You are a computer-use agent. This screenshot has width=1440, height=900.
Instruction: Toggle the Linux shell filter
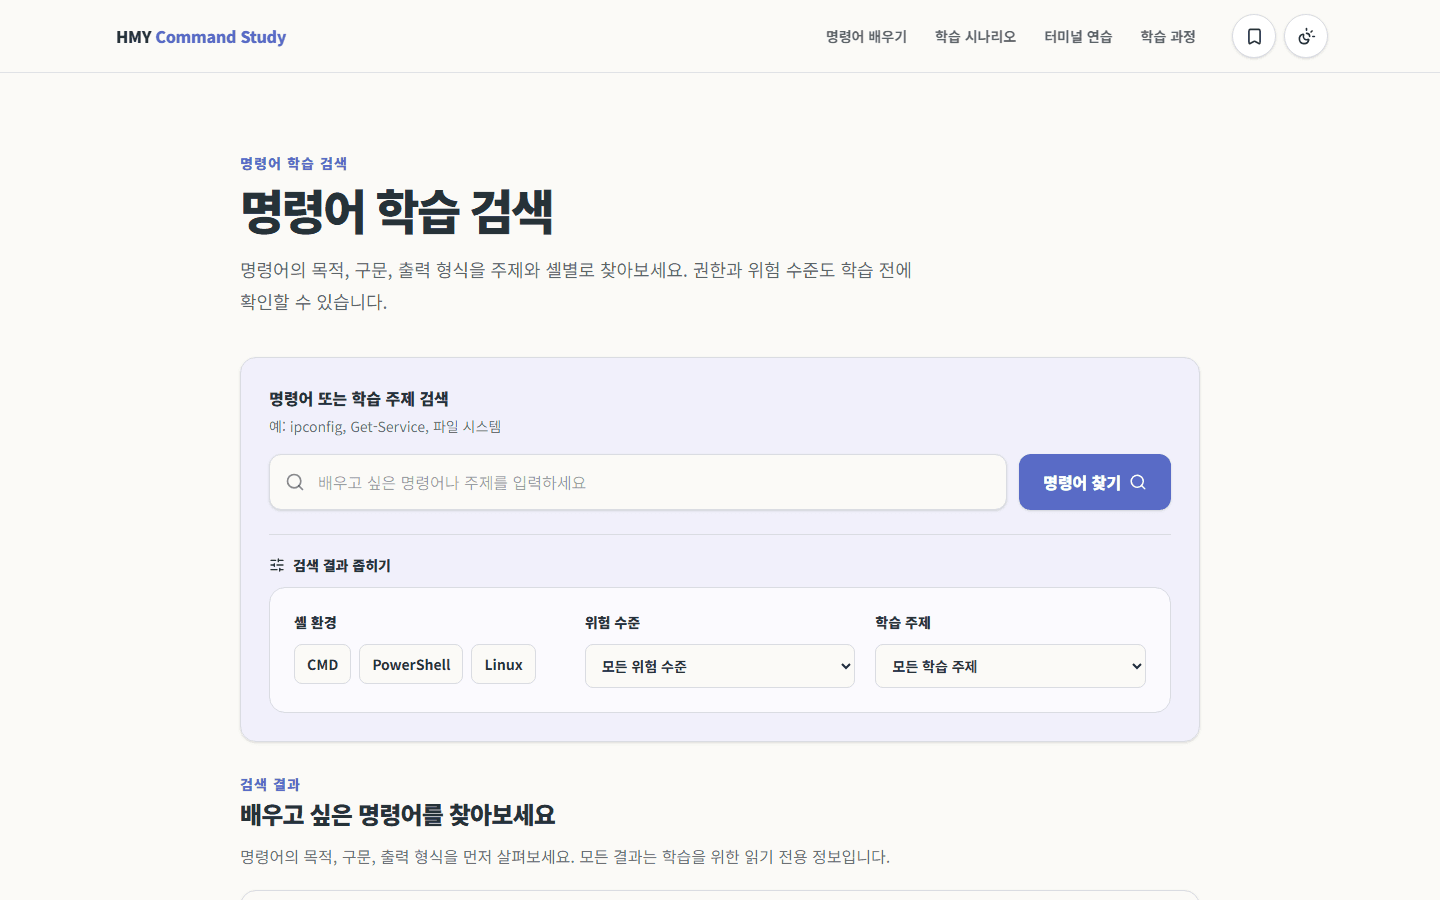[503, 664]
